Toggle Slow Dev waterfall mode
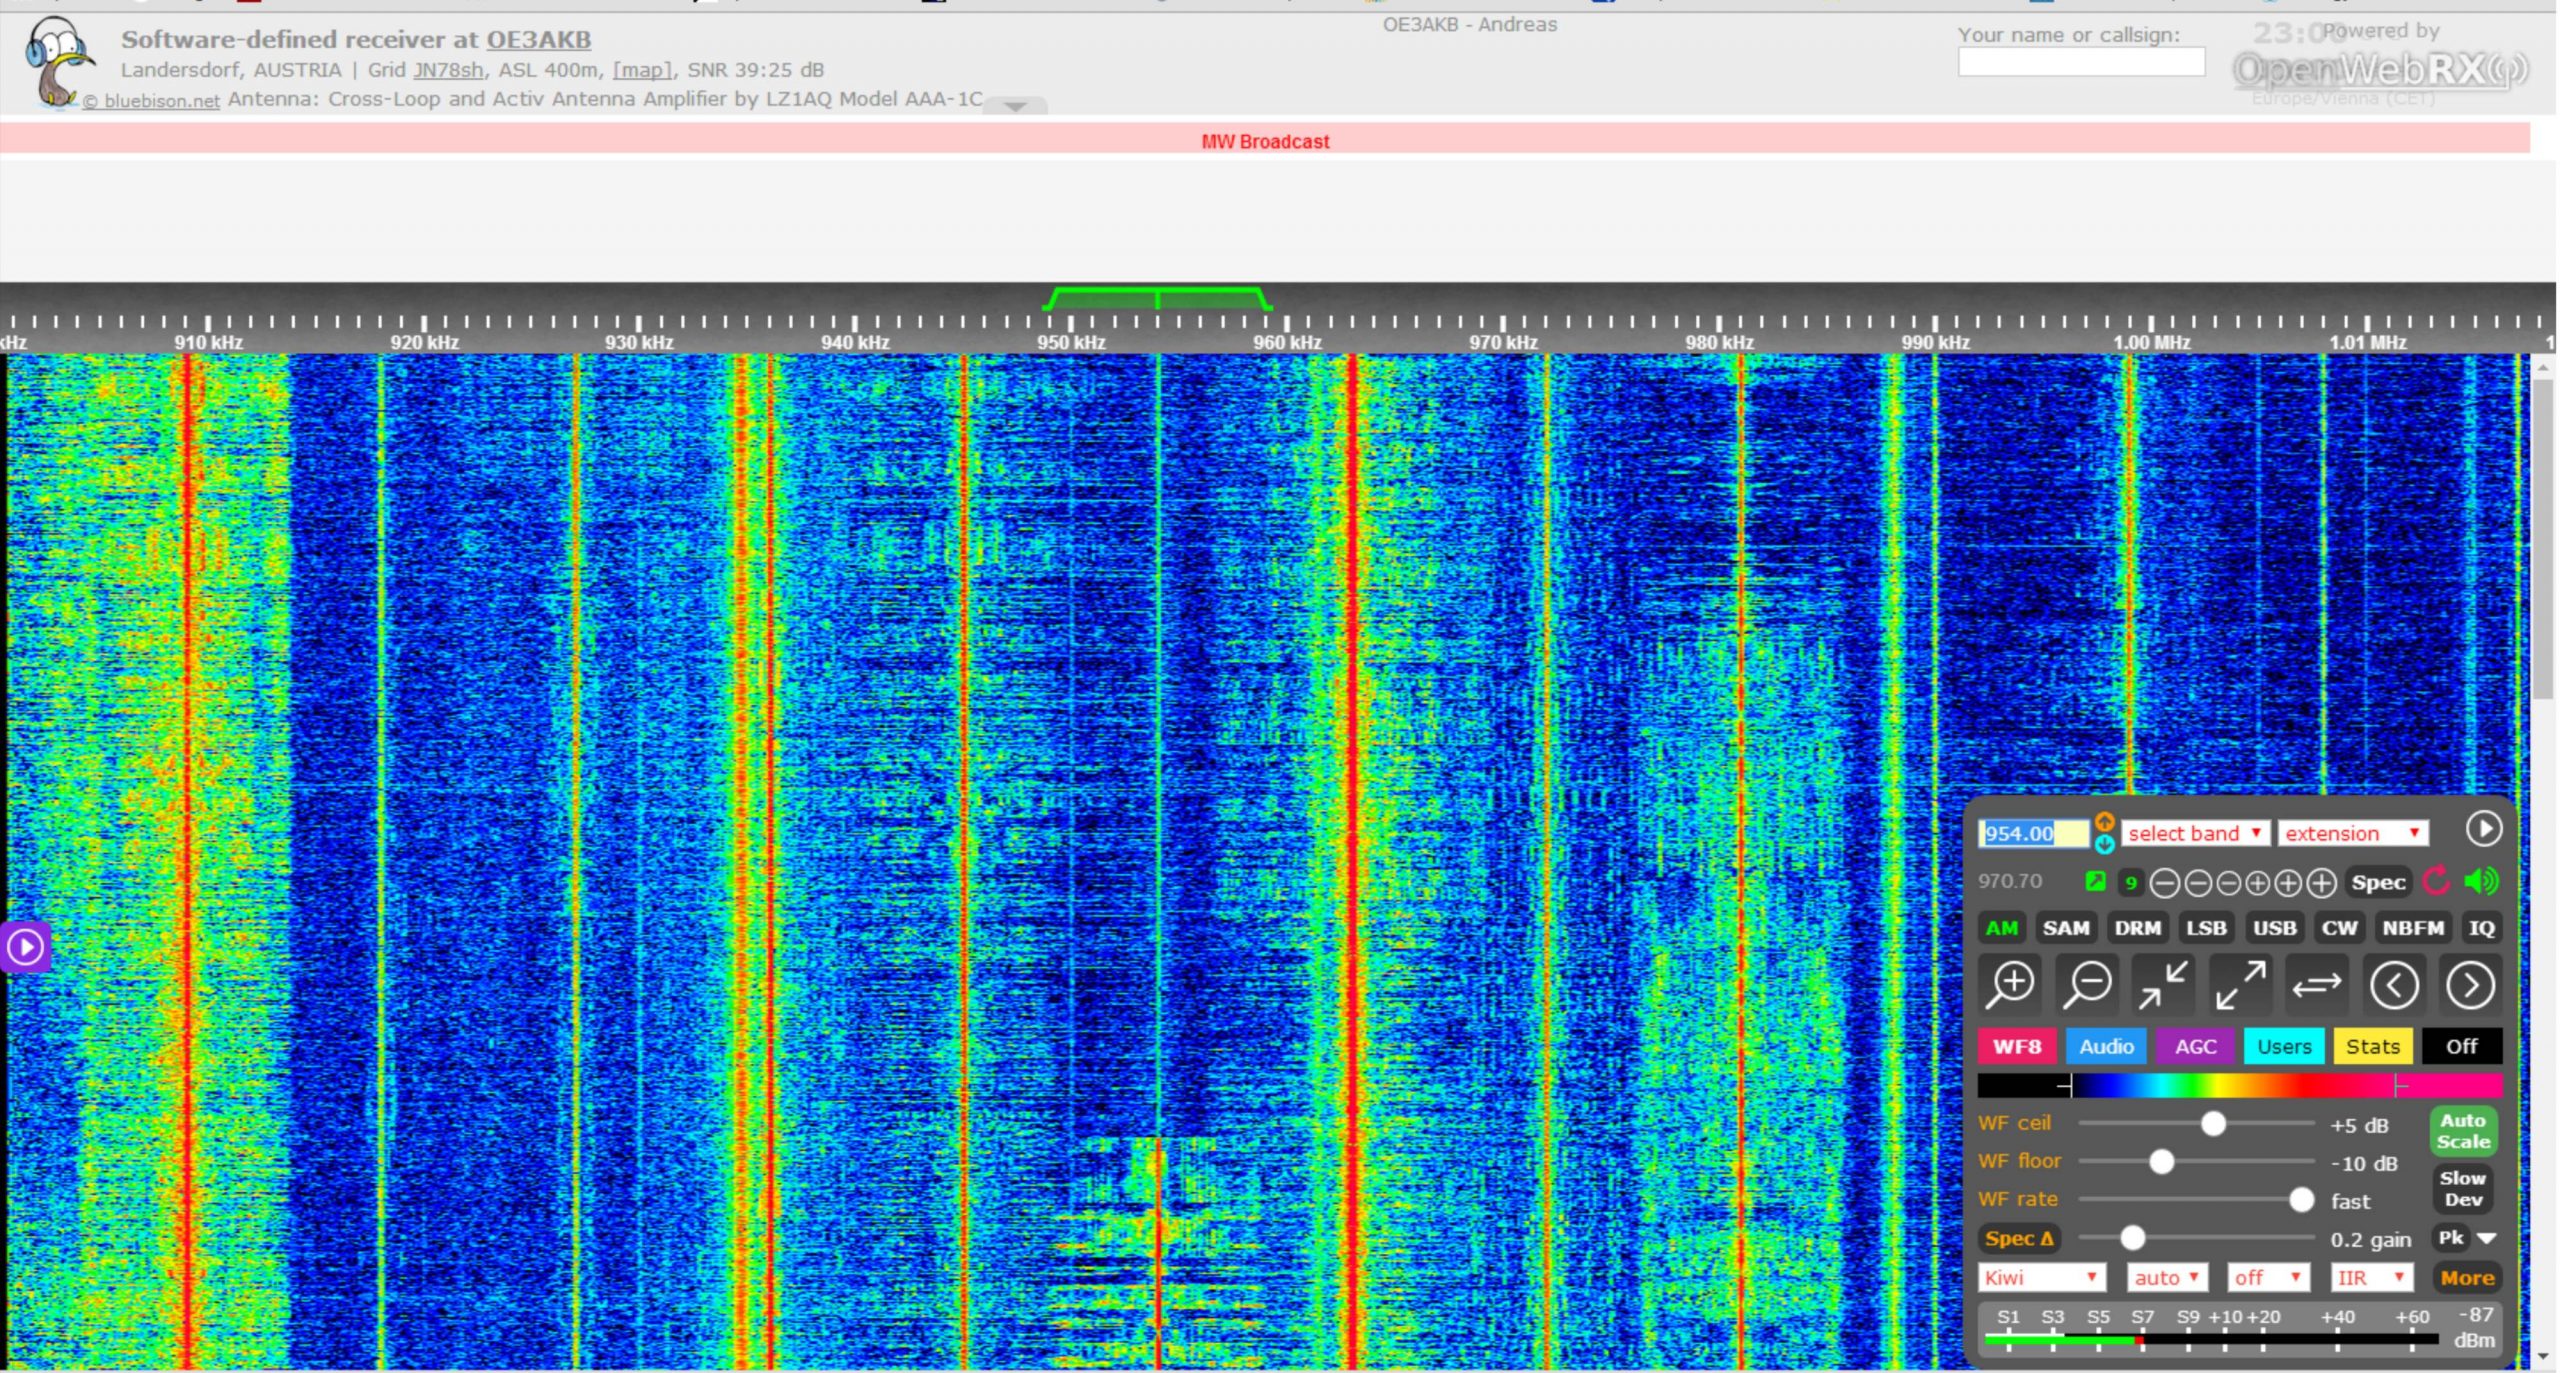The image size is (2560, 1373). [x=2463, y=1188]
